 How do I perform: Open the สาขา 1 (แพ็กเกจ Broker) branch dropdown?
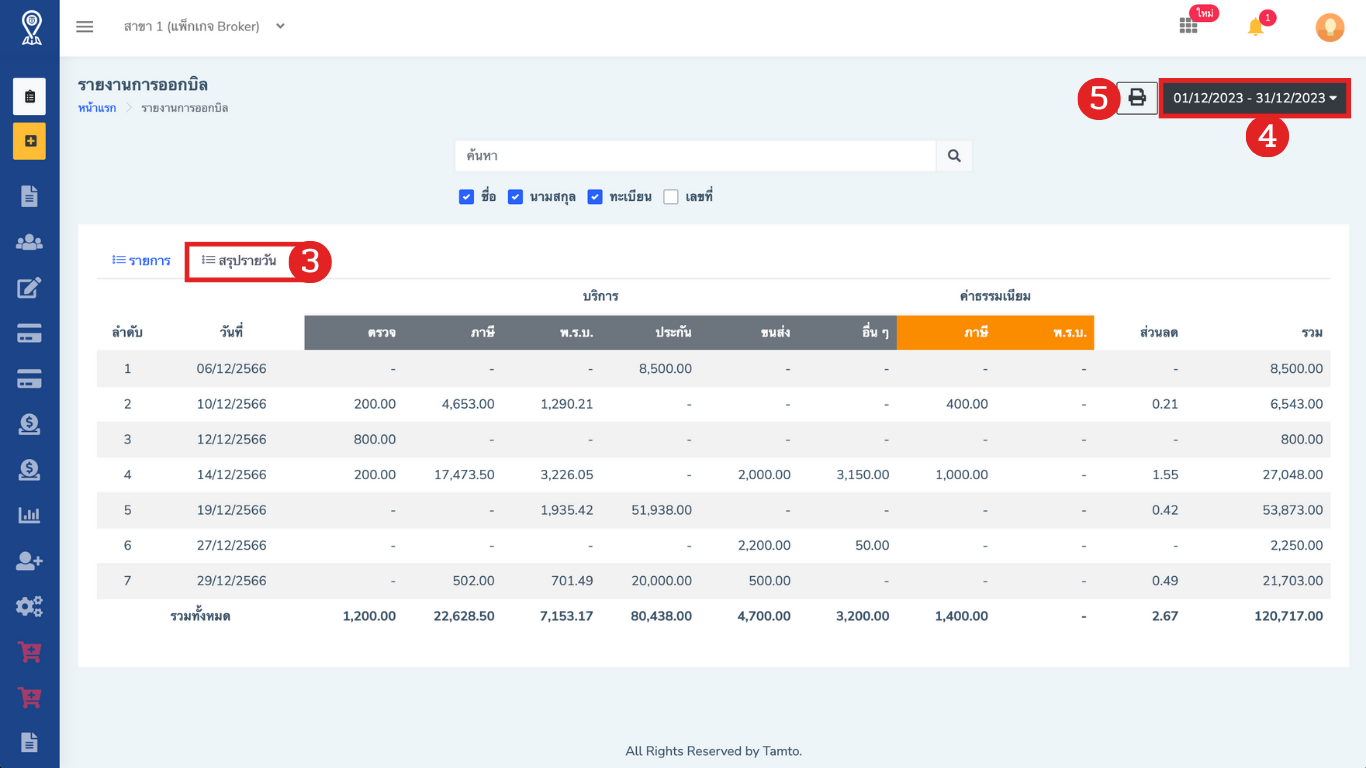coord(204,27)
